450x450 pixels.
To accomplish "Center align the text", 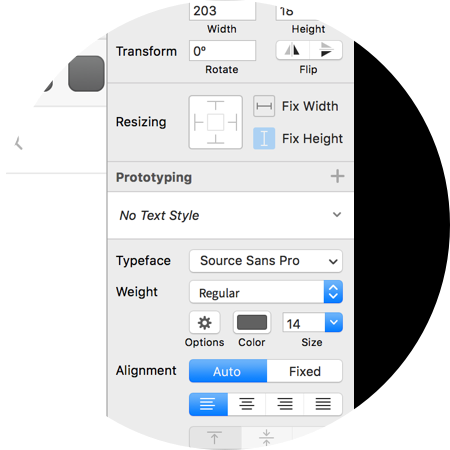I will click(247, 404).
